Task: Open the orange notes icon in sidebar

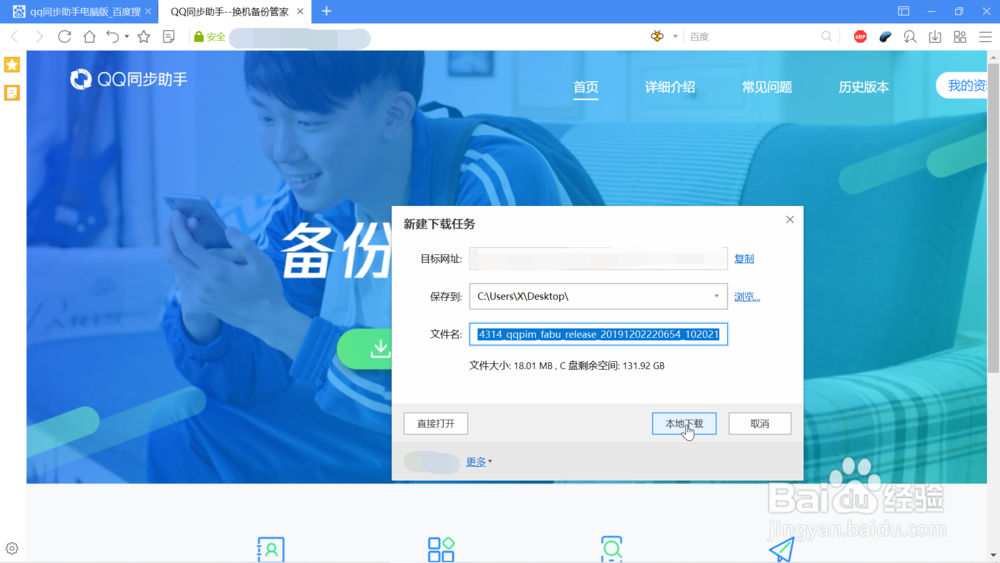Action: point(12,93)
